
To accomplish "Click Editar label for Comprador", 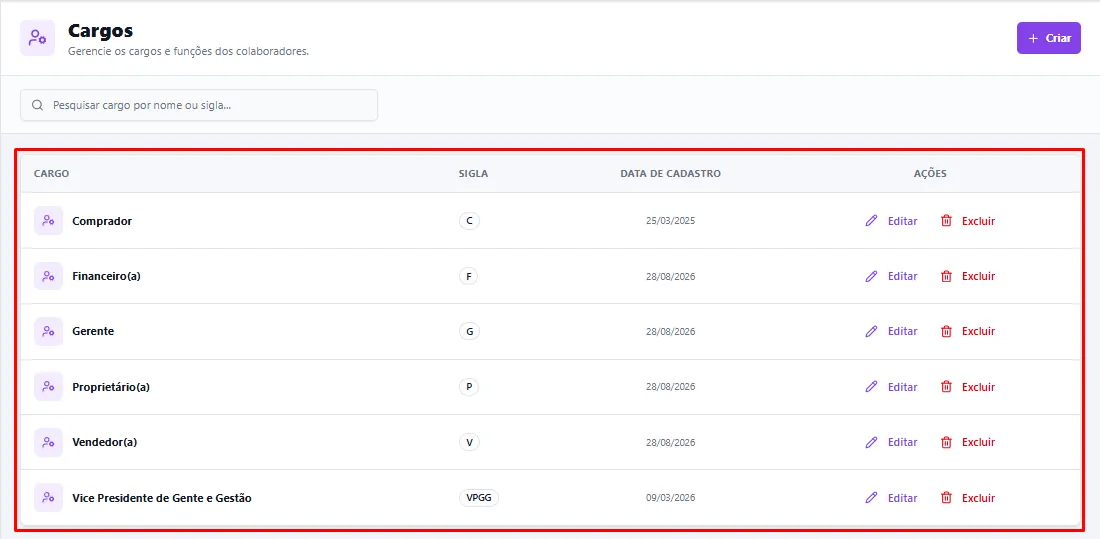I will pyautogui.click(x=902, y=220).
